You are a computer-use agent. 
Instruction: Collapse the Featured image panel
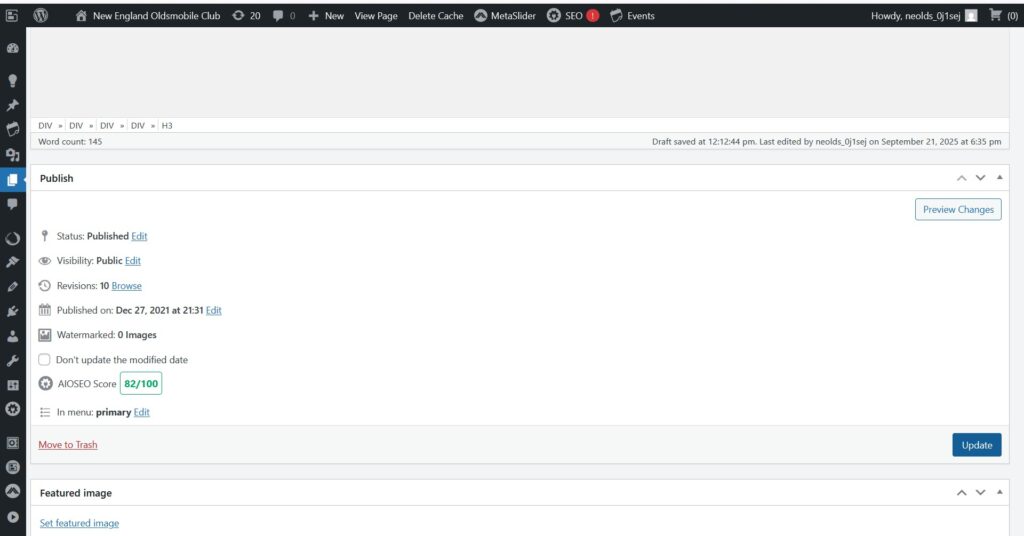[999, 492]
